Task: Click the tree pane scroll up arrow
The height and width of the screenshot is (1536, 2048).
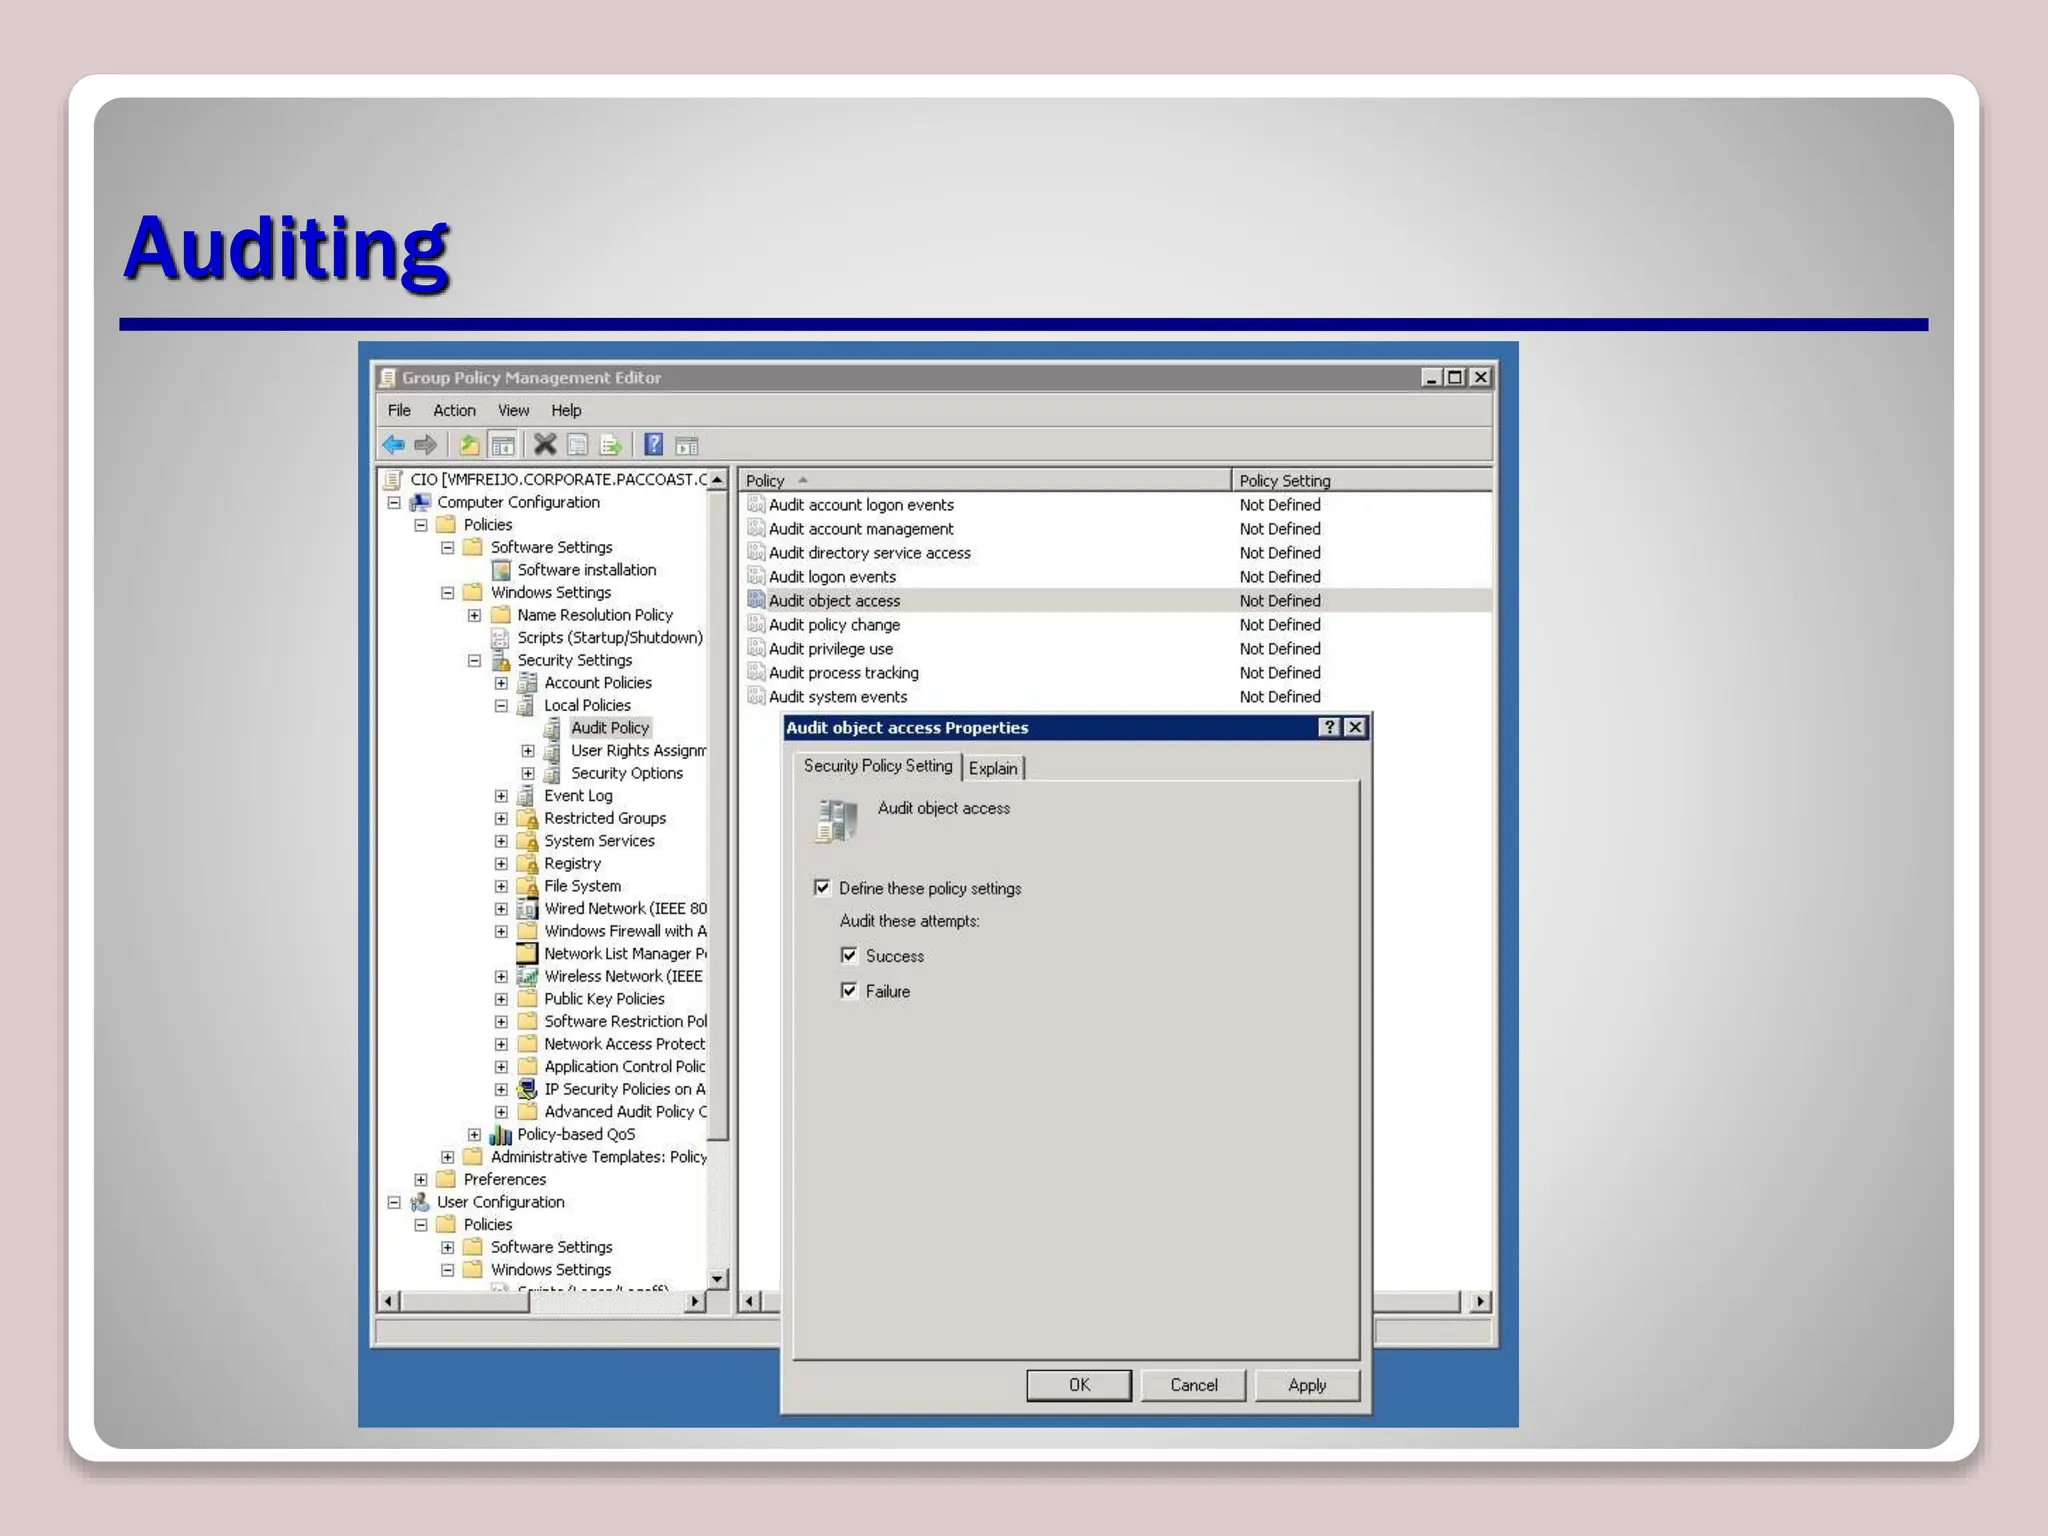Action: [717, 480]
